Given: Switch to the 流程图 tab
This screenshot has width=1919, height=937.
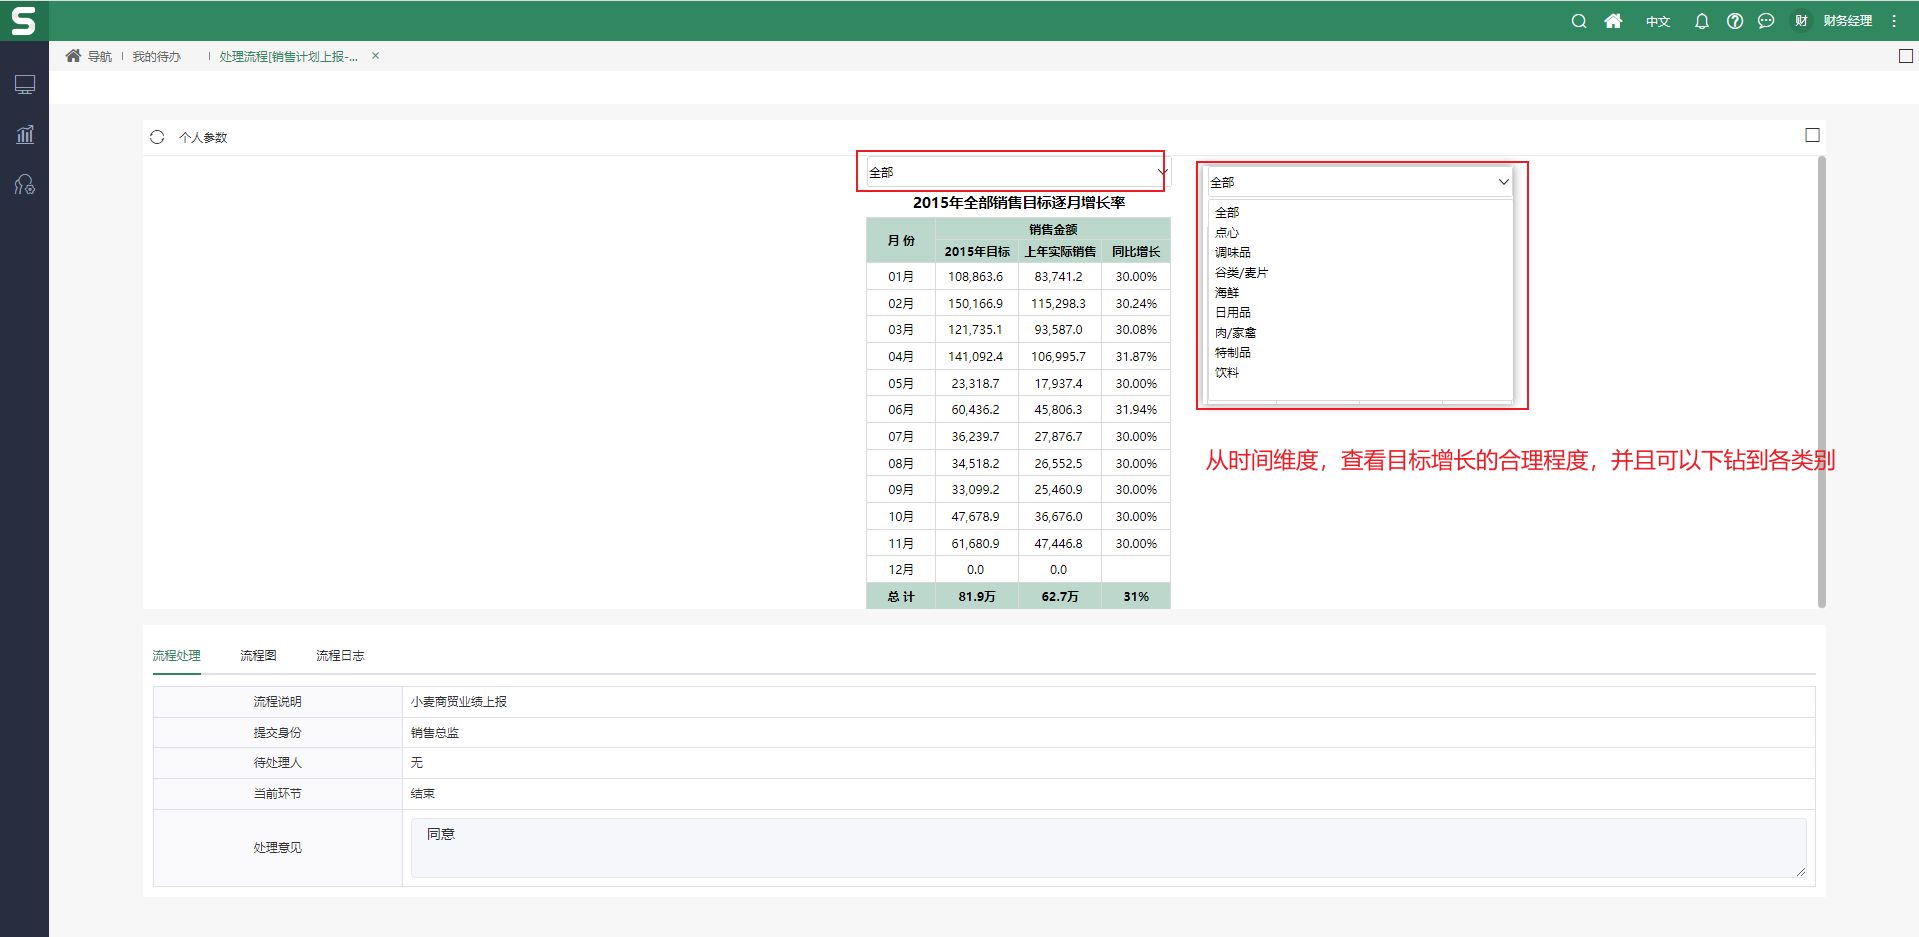Looking at the screenshot, I should coord(258,656).
